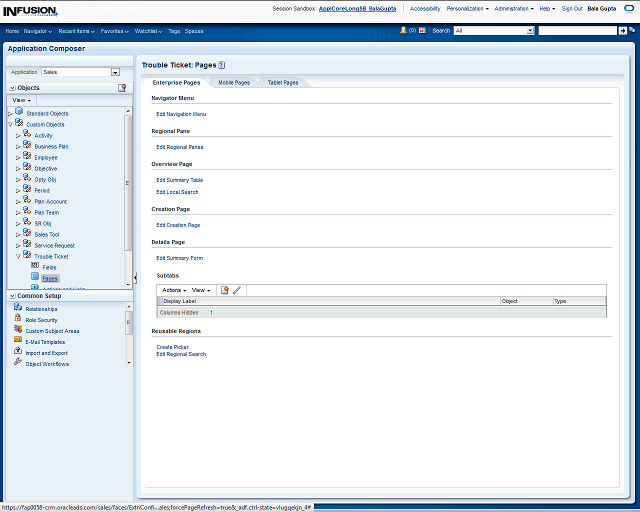Viewport: 640px width, 512px height.
Task: Click the global search text field
Action: pyautogui.click(x=577, y=31)
